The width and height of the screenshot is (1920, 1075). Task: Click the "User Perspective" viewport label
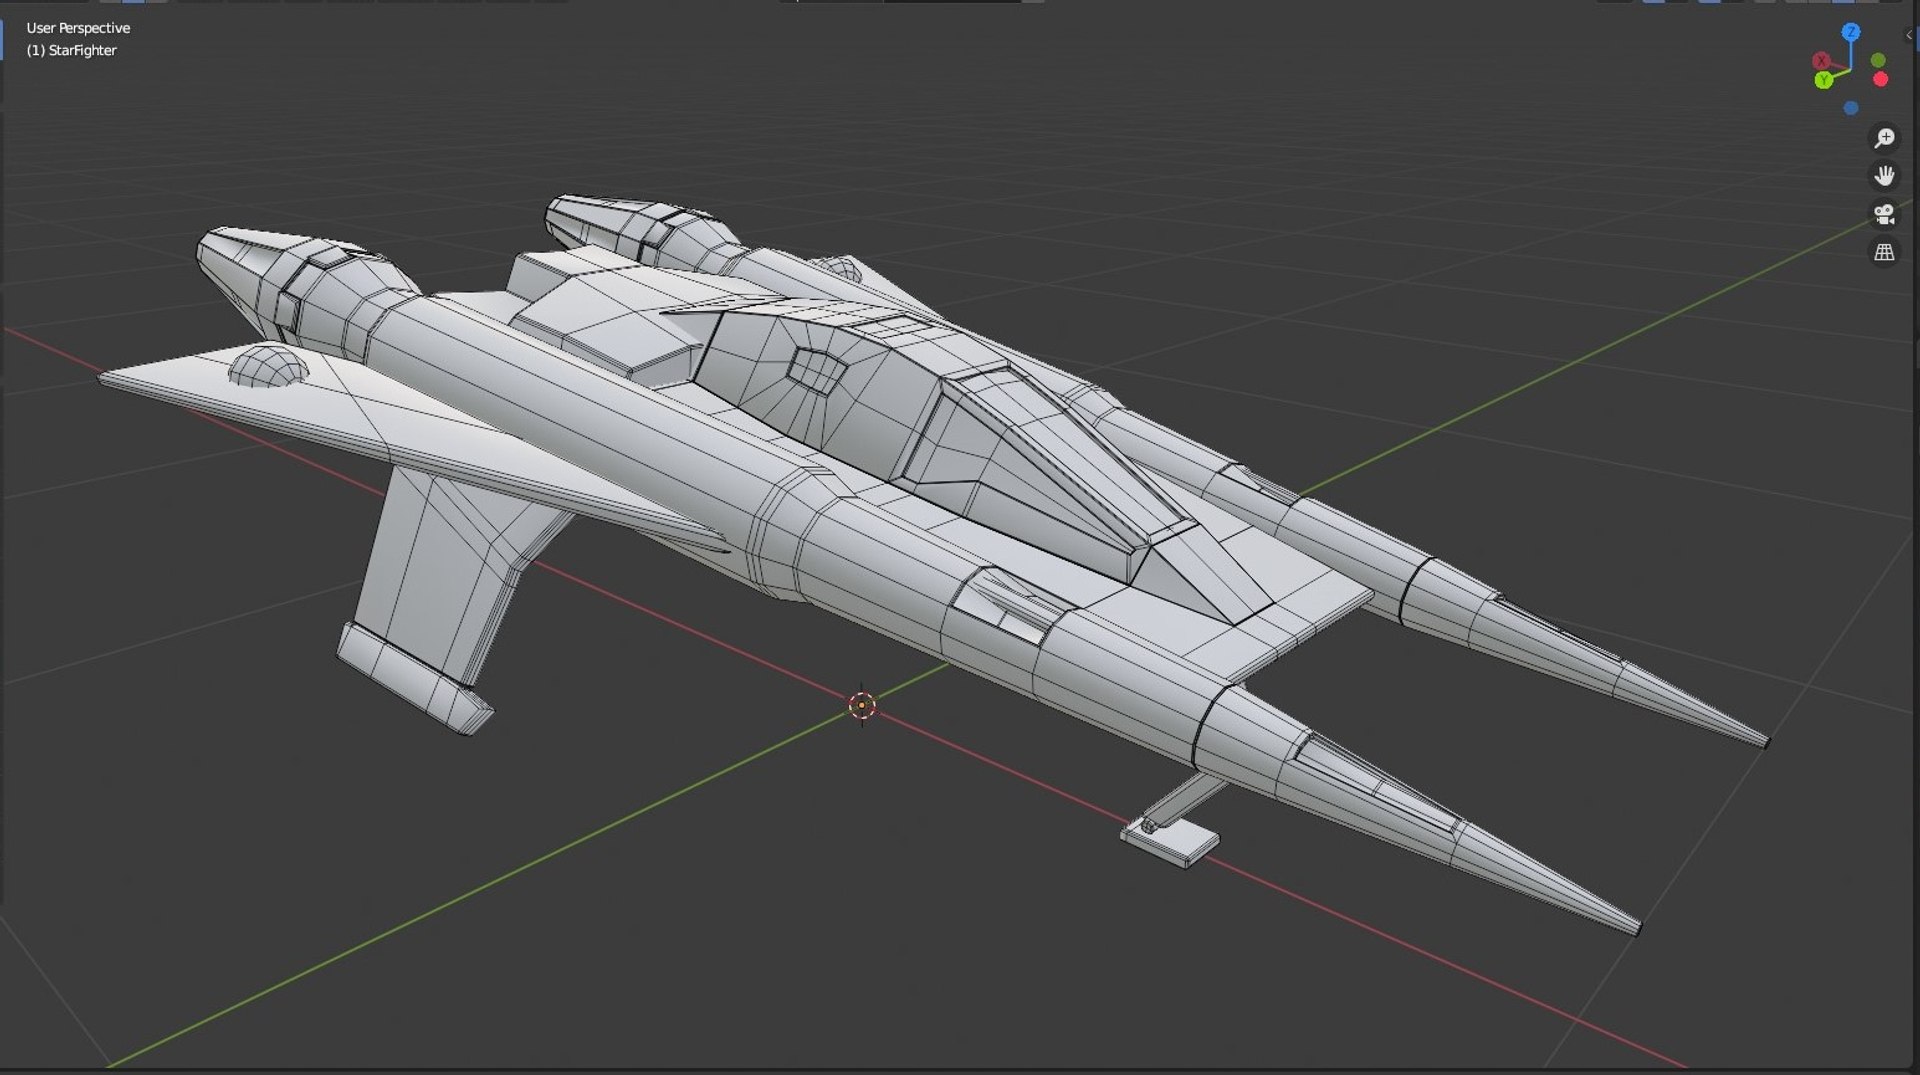78,28
